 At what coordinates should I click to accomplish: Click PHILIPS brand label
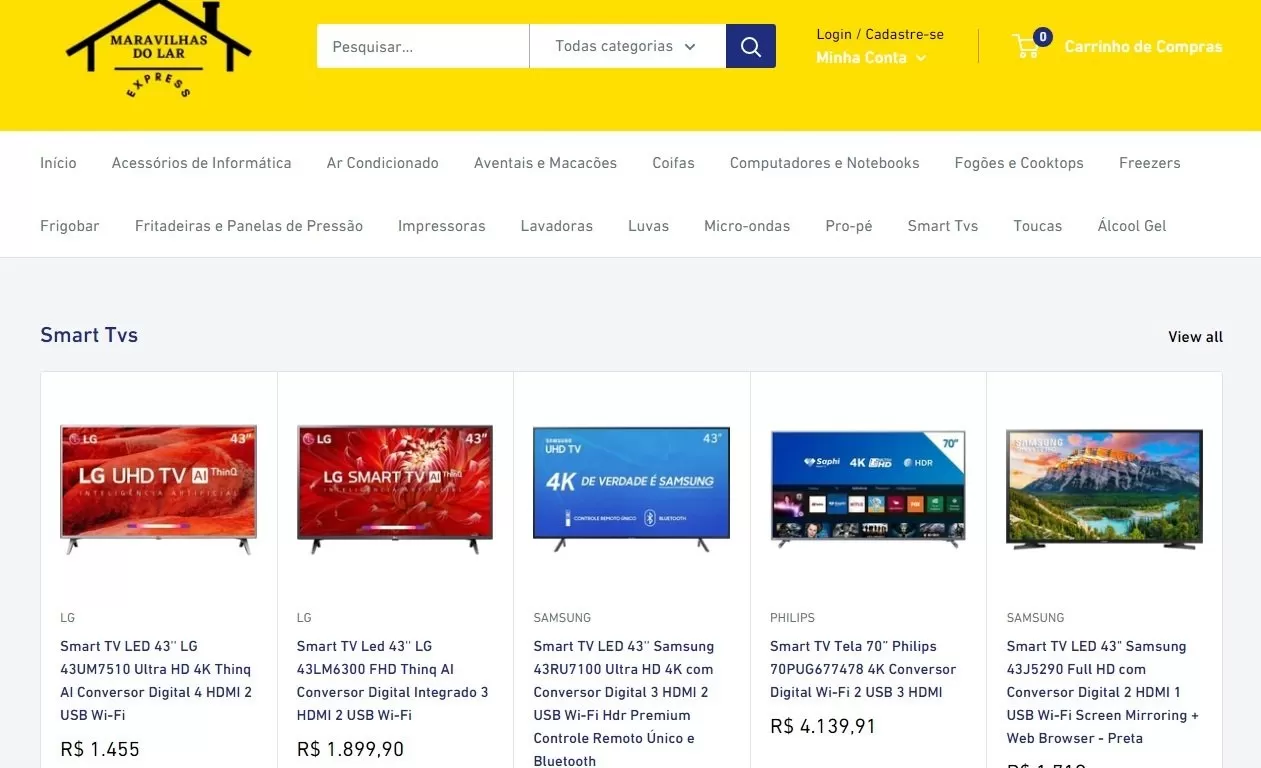click(x=792, y=618)
